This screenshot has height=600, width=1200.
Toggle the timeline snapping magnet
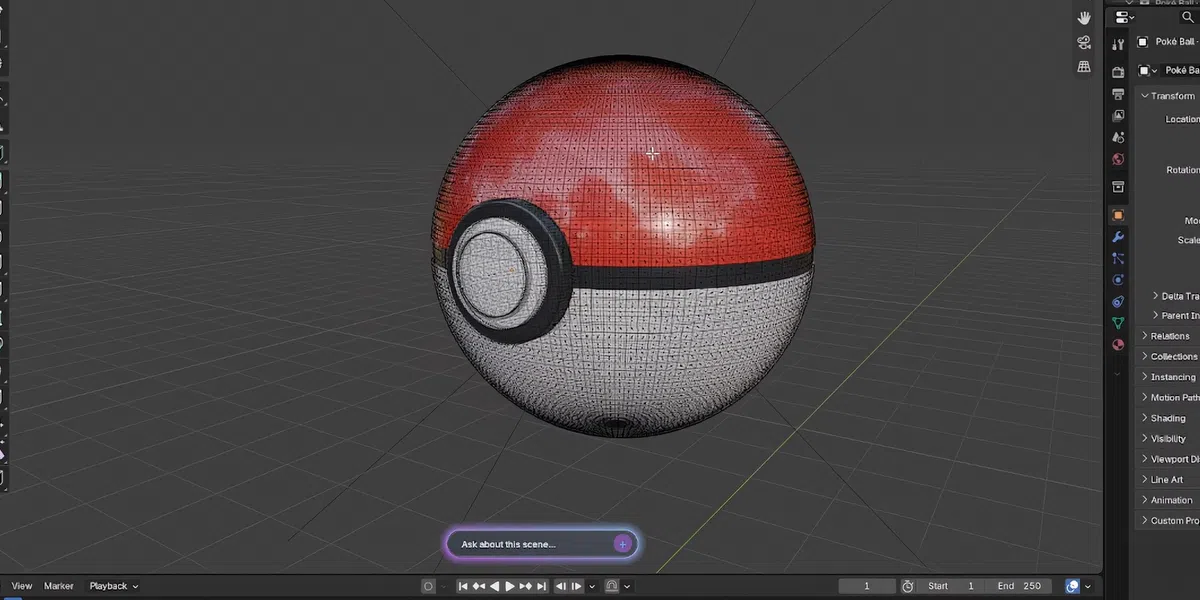pos(612,586)
